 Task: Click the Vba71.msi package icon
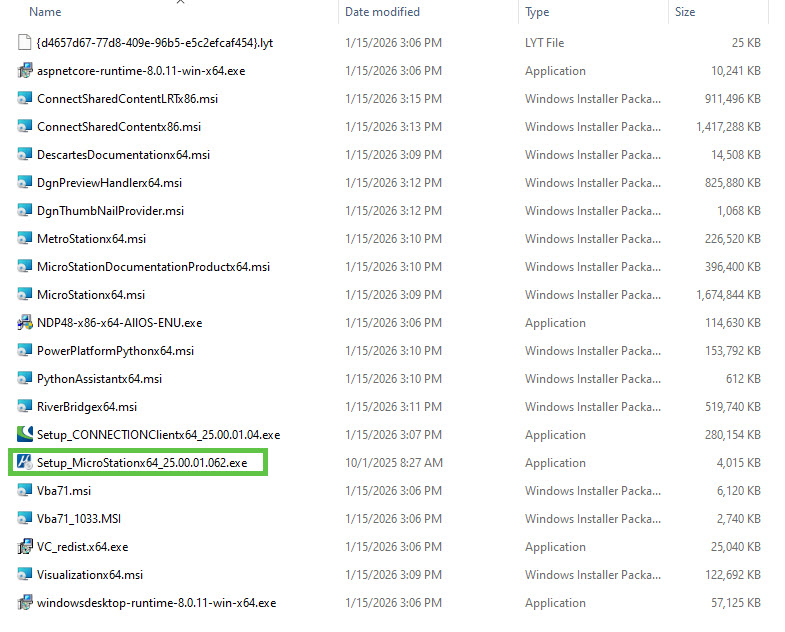(x=25, y=491)
